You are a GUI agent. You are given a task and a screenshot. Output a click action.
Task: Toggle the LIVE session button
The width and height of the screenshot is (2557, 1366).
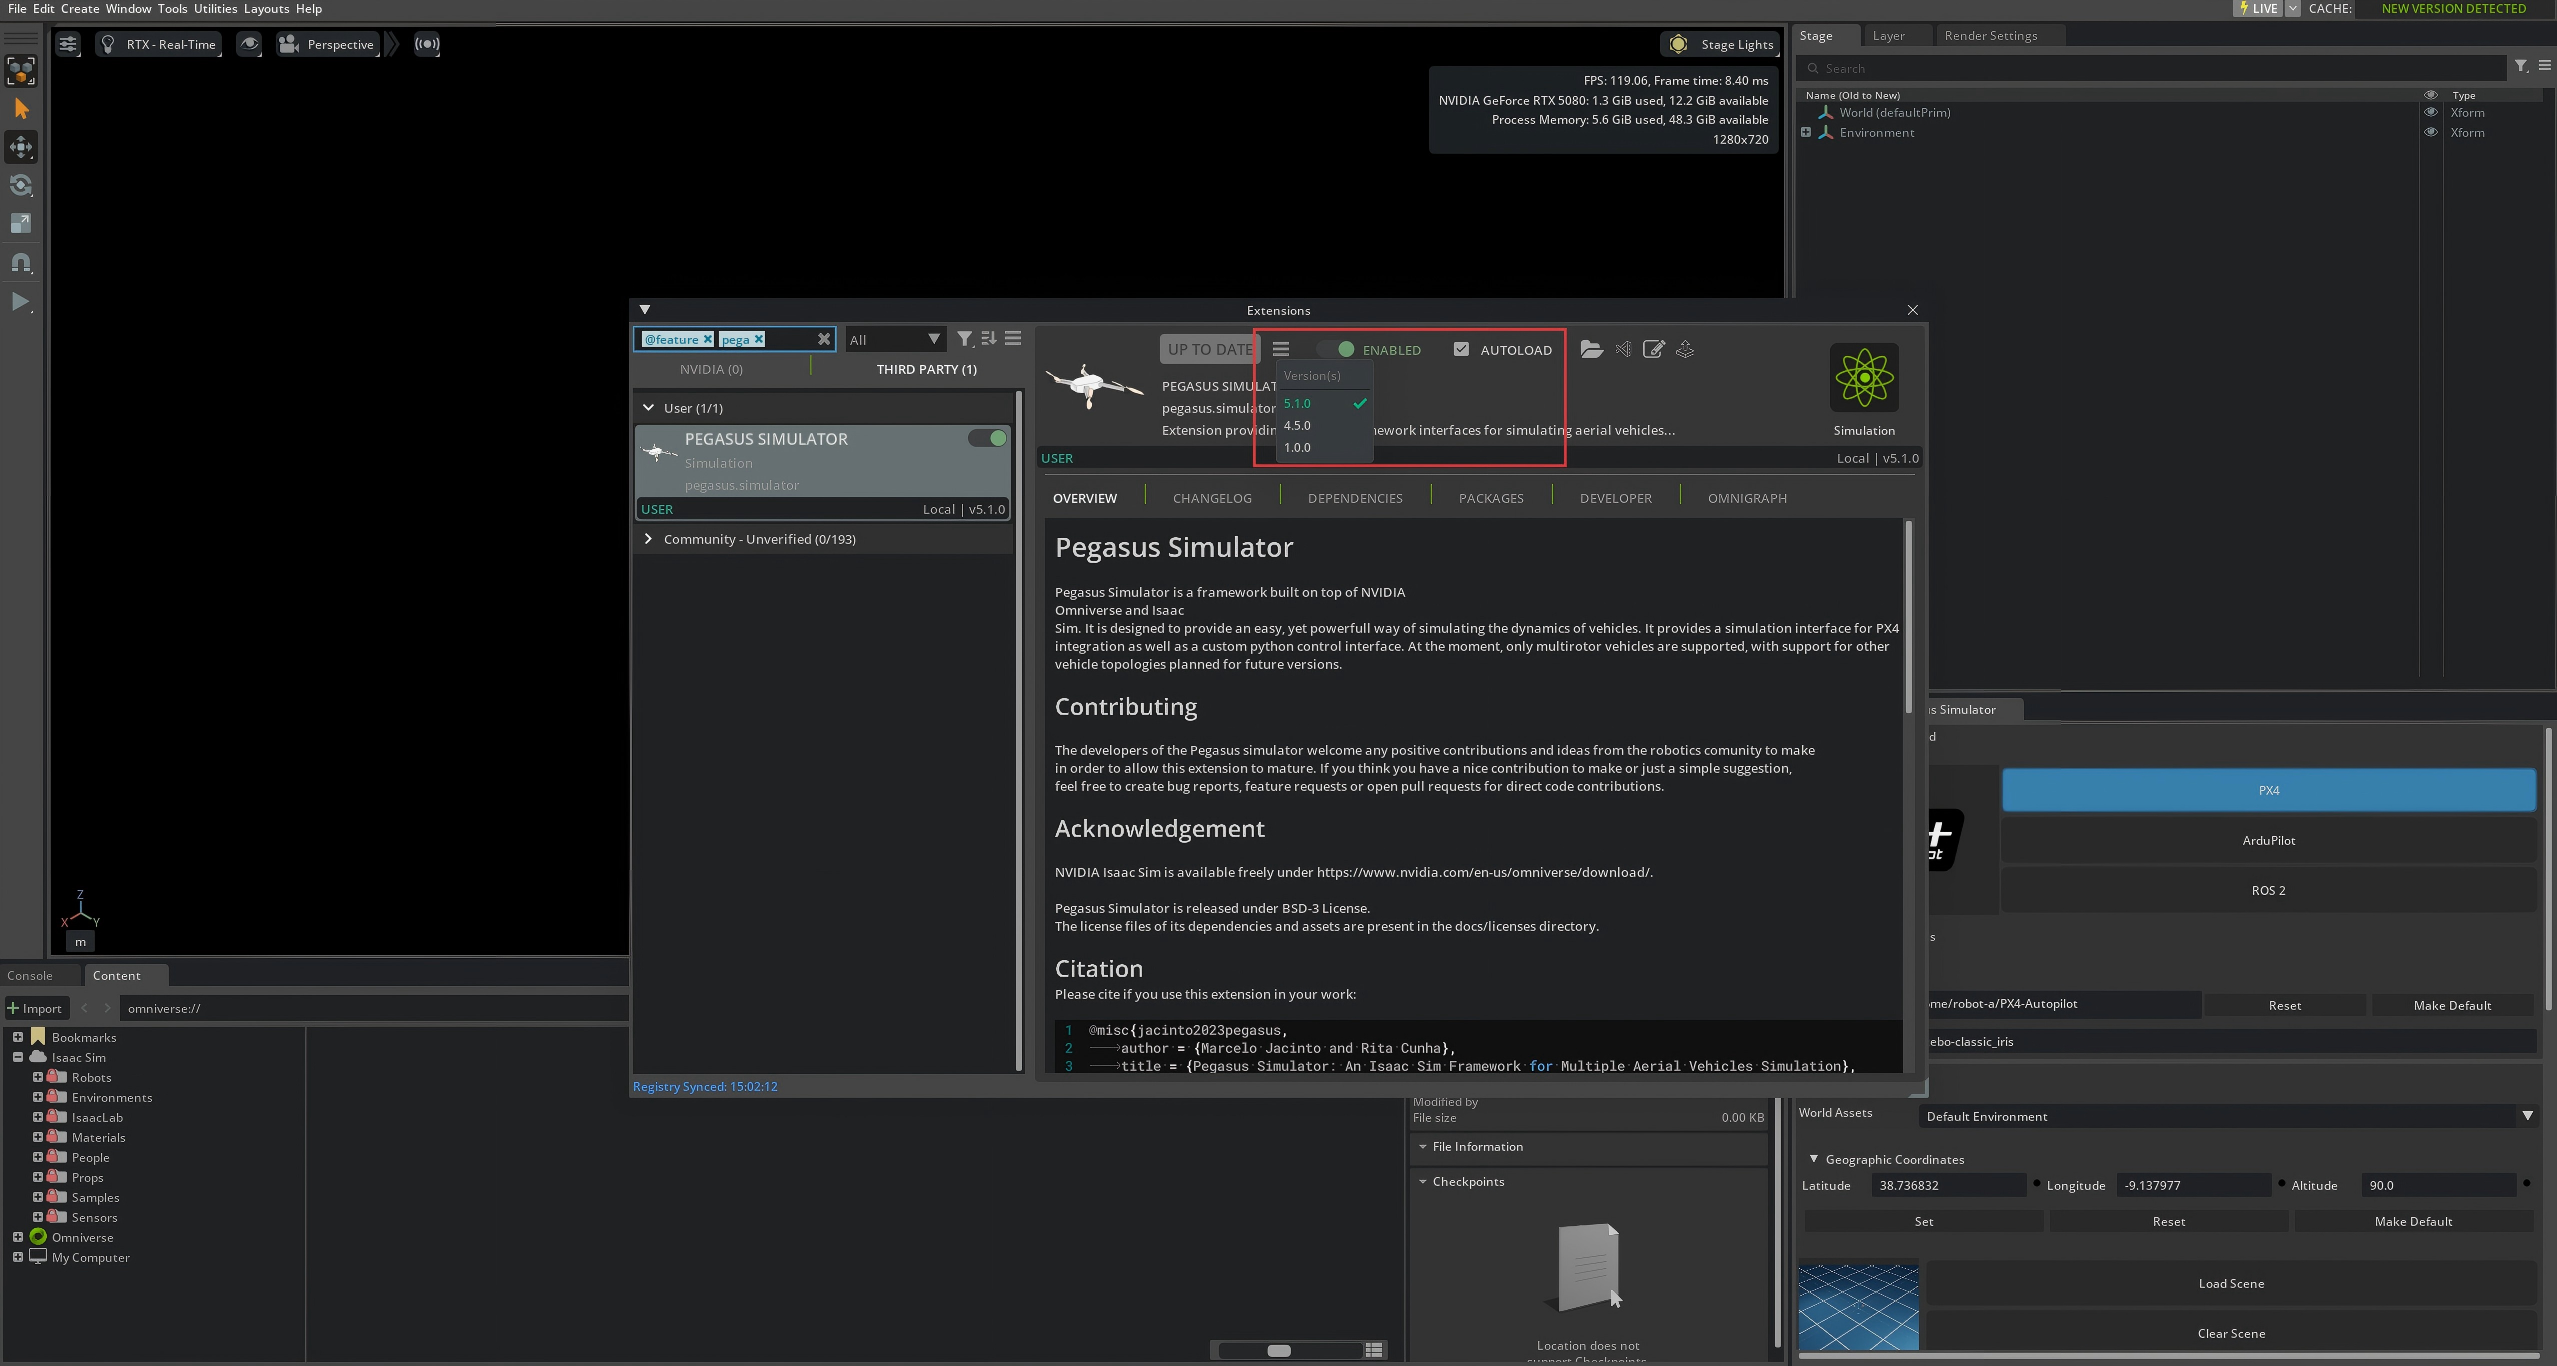pyautogui.click(x=2258, y=8)
